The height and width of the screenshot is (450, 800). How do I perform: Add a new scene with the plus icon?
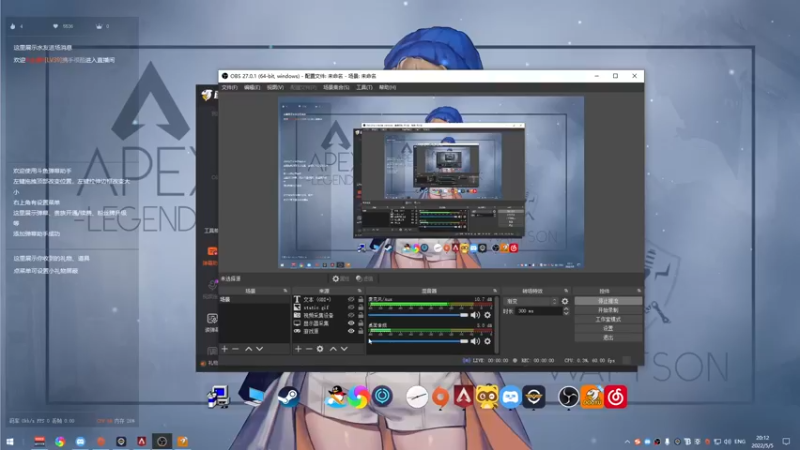pyautogui.click(x=224, y=349)
